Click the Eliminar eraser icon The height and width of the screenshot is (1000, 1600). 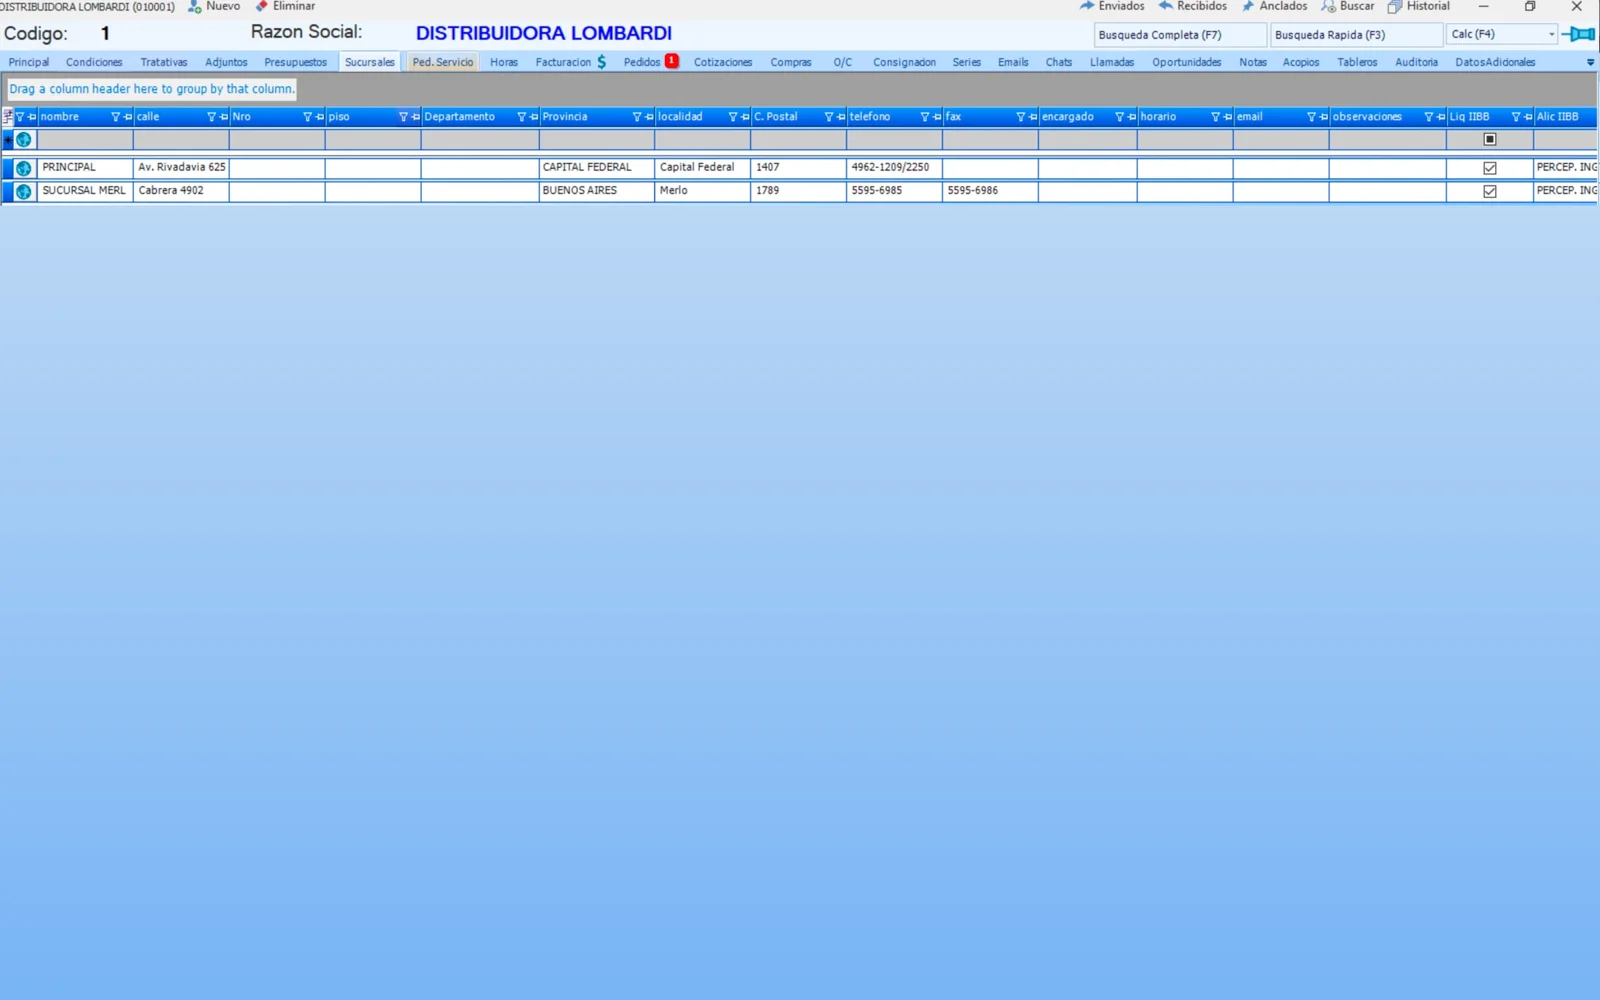coord(262,6)
